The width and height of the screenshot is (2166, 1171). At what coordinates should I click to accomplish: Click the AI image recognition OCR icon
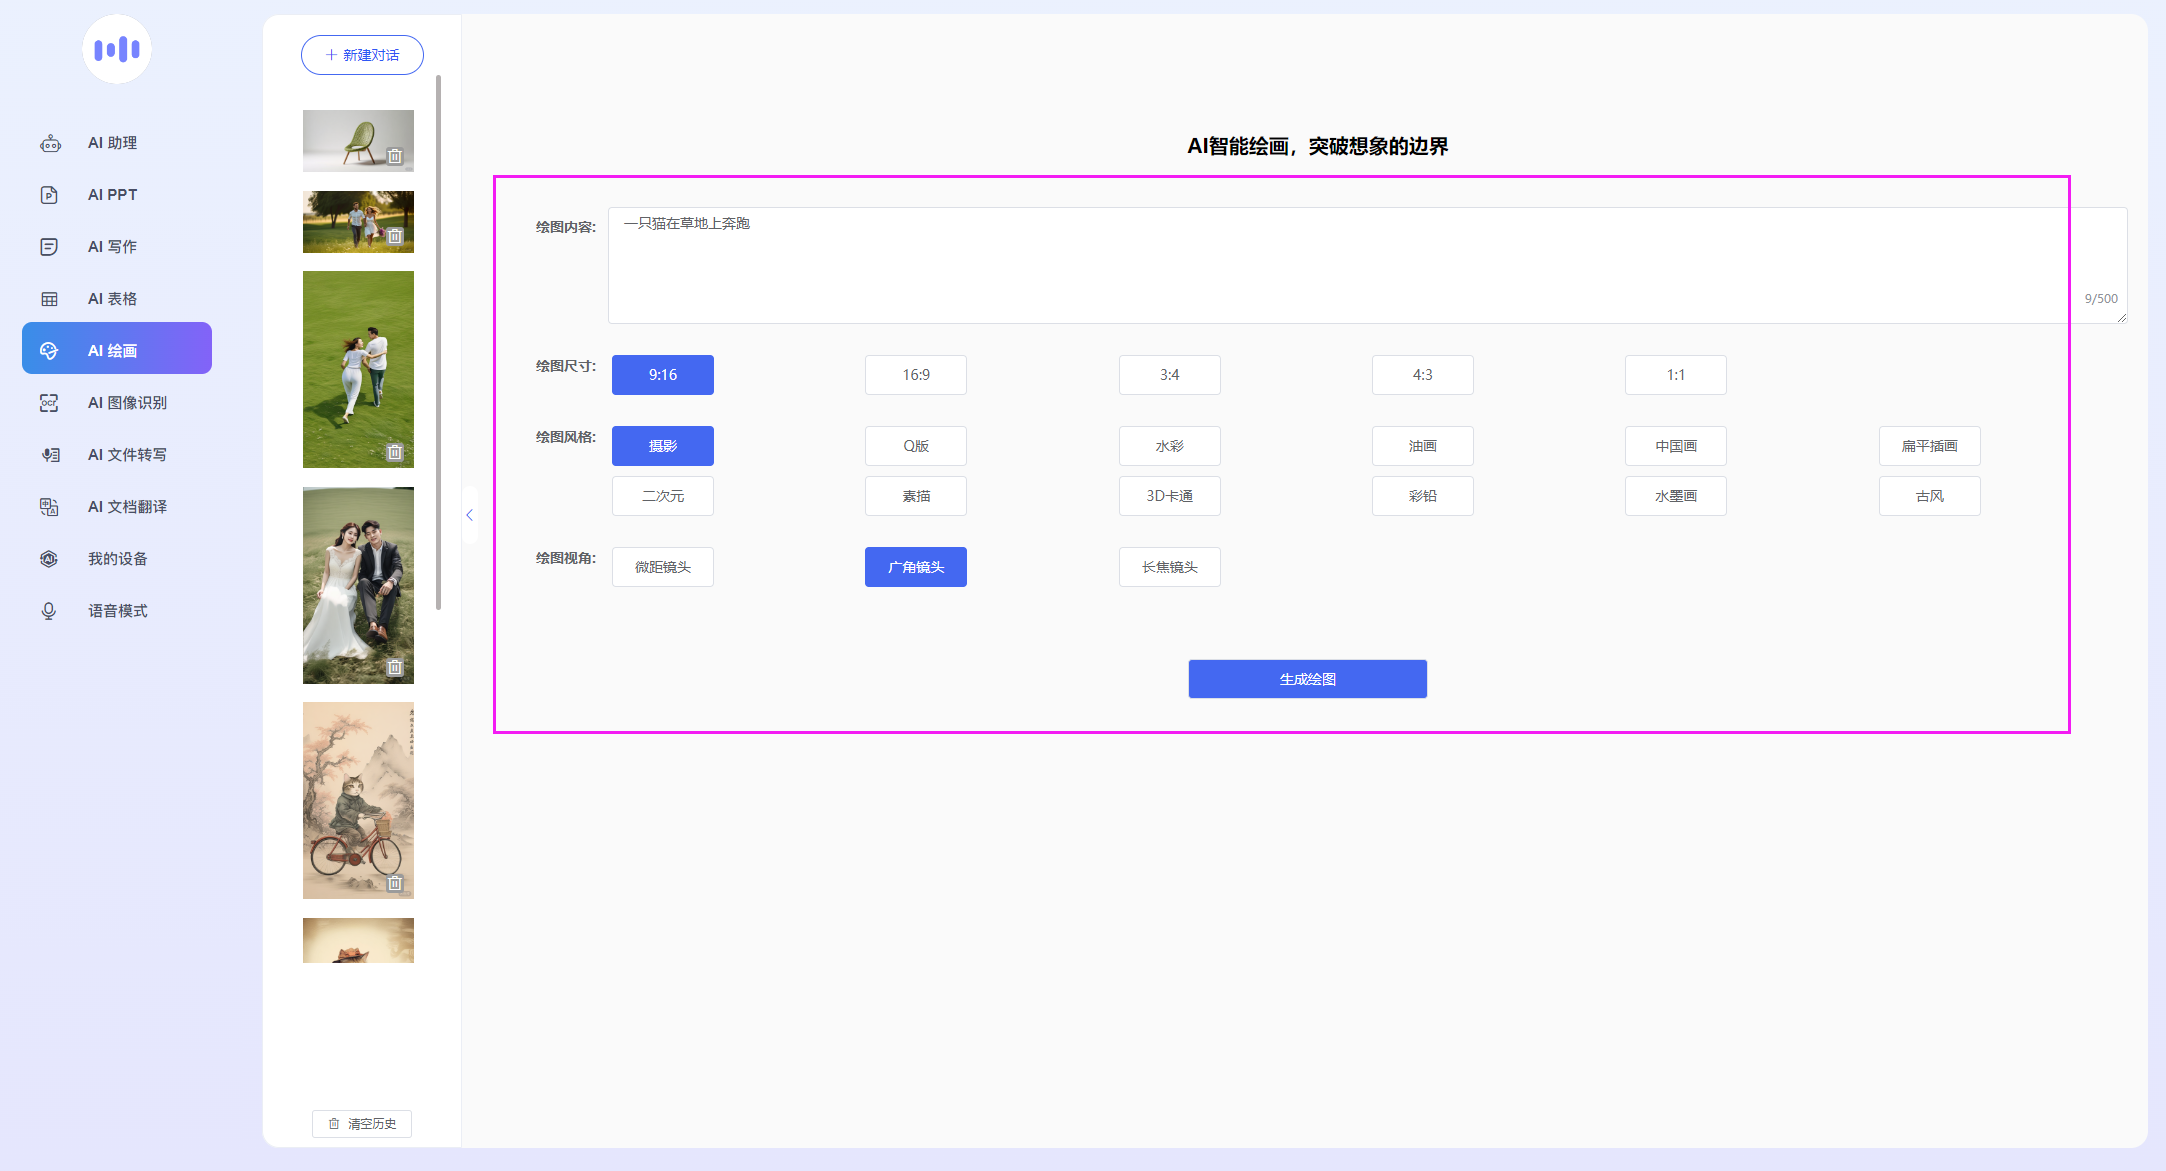point(49,403)
